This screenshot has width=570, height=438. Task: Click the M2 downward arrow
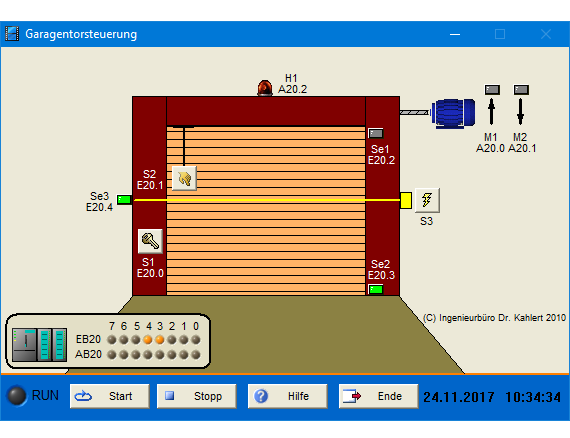[x=521, y=112]
